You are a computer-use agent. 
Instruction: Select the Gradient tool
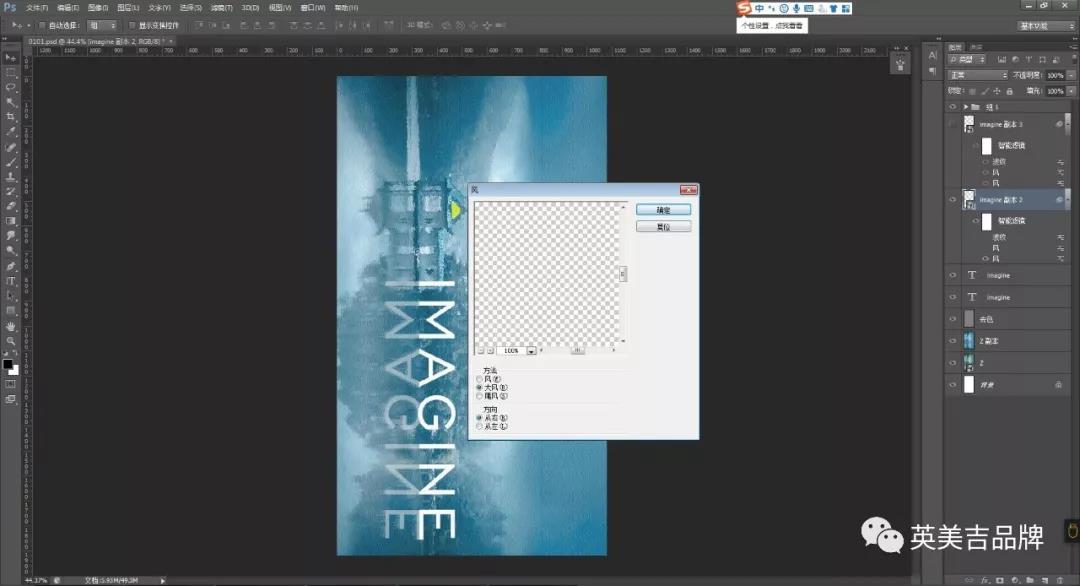pyautogui.click(x=10, y=221)
